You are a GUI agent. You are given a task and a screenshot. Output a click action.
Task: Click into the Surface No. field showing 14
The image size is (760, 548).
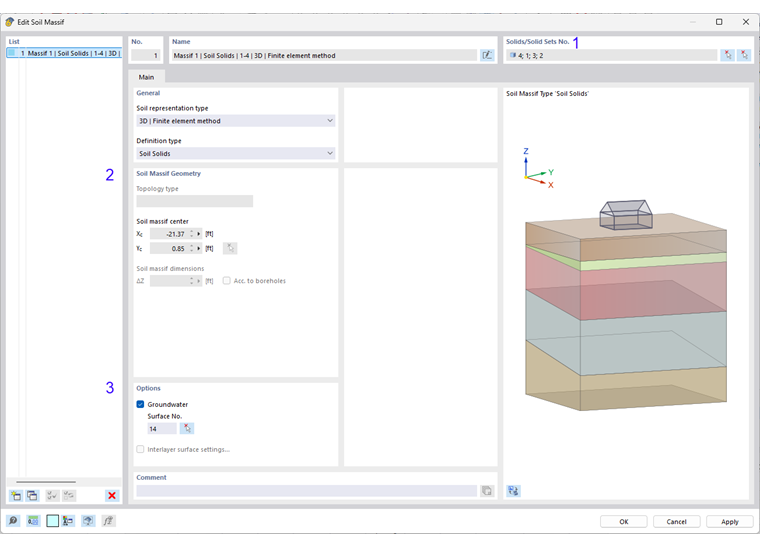pyautogui.click(x=162, y=429)
